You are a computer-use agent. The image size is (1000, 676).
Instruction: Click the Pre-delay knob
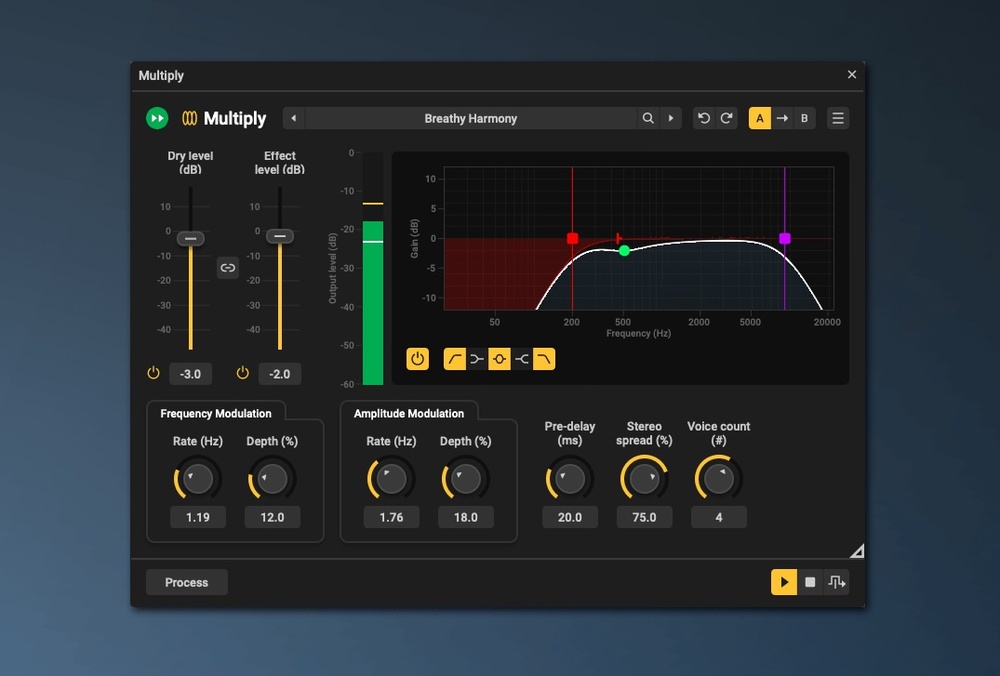click(570, 478)
